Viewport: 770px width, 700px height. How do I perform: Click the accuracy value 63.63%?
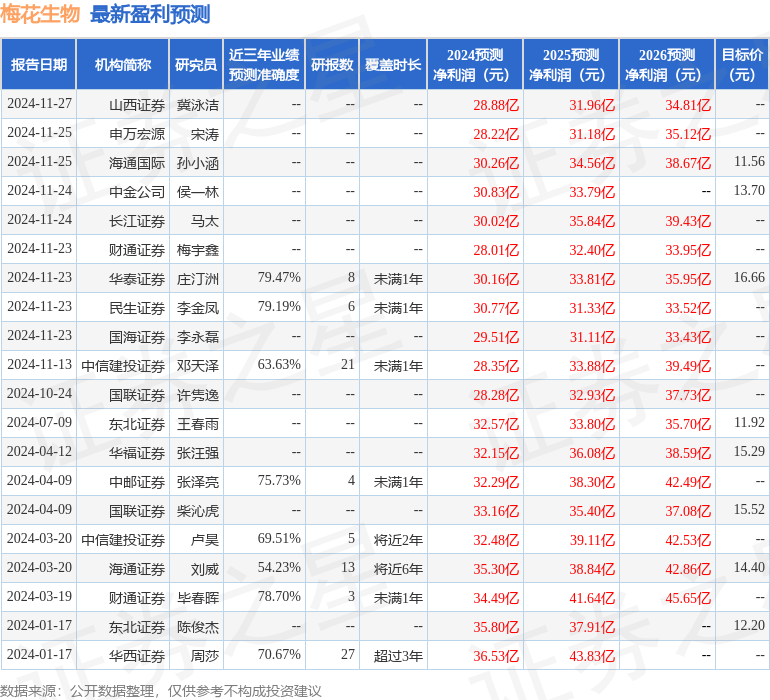tap(279, 364)
